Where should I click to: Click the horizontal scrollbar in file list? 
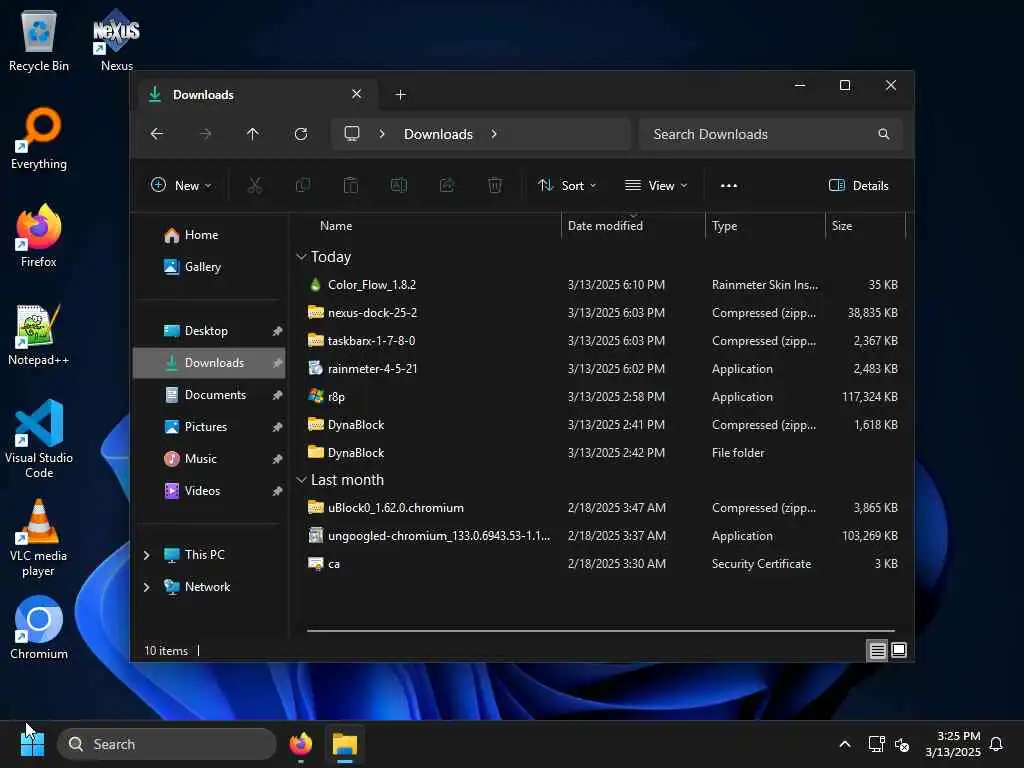point(601,632)
